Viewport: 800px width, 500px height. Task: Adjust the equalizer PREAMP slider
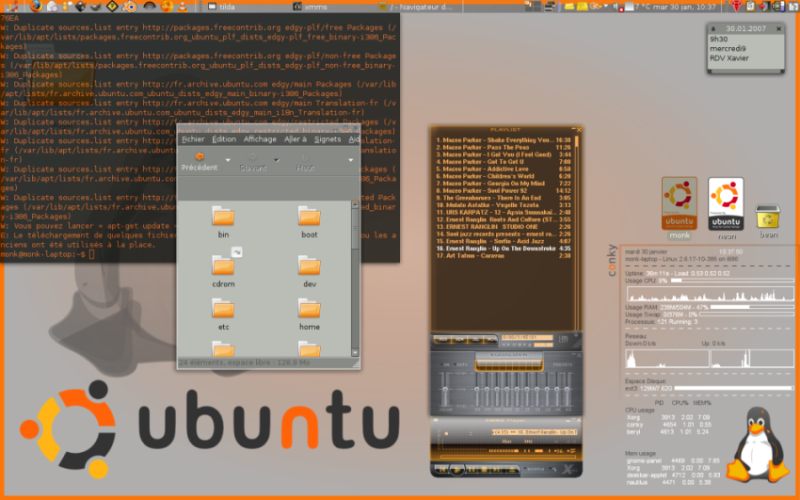click(x=445, y=389)
